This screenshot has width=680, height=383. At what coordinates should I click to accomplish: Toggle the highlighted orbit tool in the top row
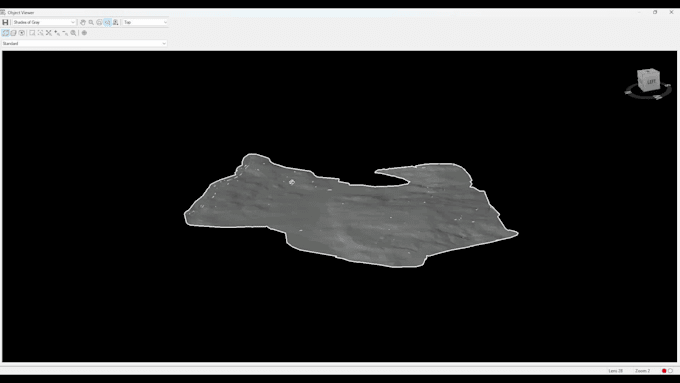[108, 22]
